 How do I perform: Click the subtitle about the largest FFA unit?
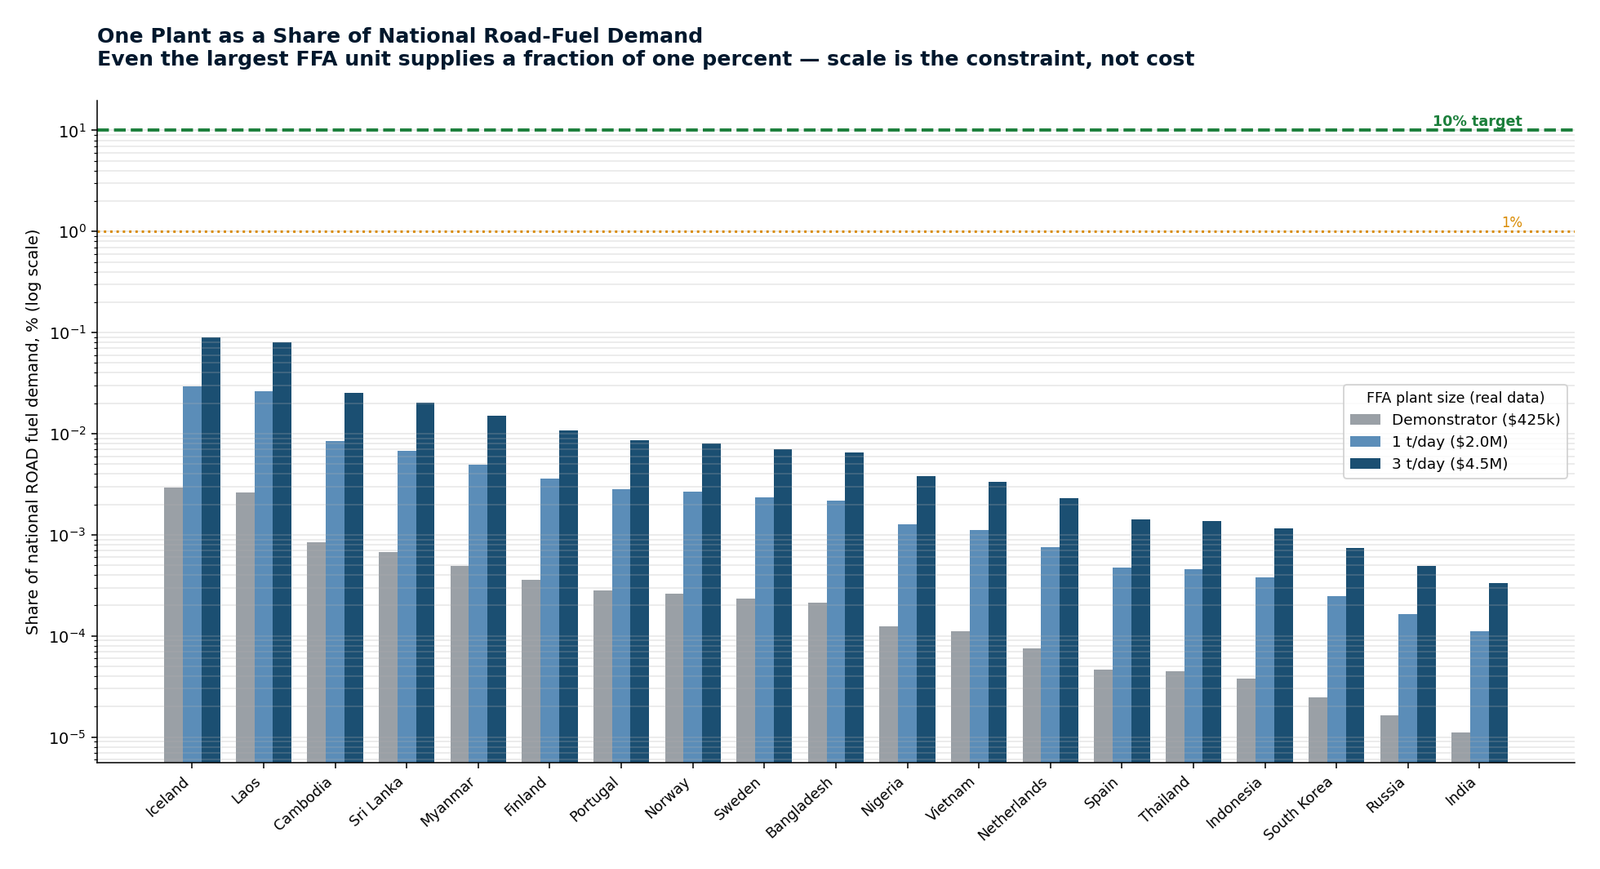[646, 59]
